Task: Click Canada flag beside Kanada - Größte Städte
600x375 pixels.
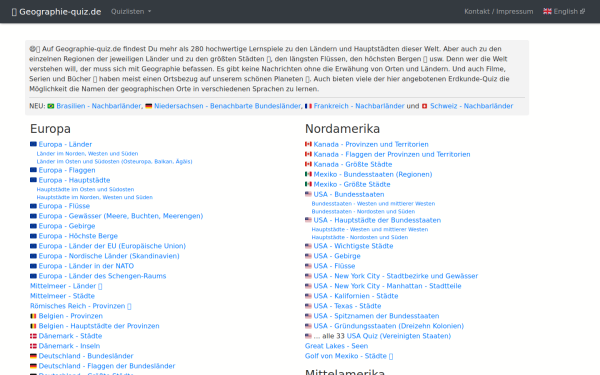Action: tap(308, 164)
